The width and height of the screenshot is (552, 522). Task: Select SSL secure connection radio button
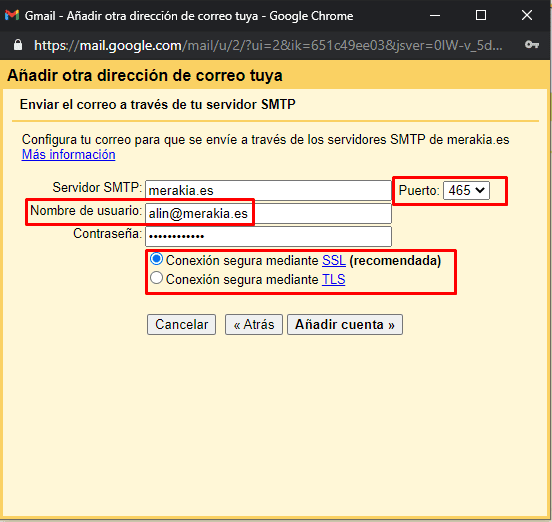click(156, 259)
